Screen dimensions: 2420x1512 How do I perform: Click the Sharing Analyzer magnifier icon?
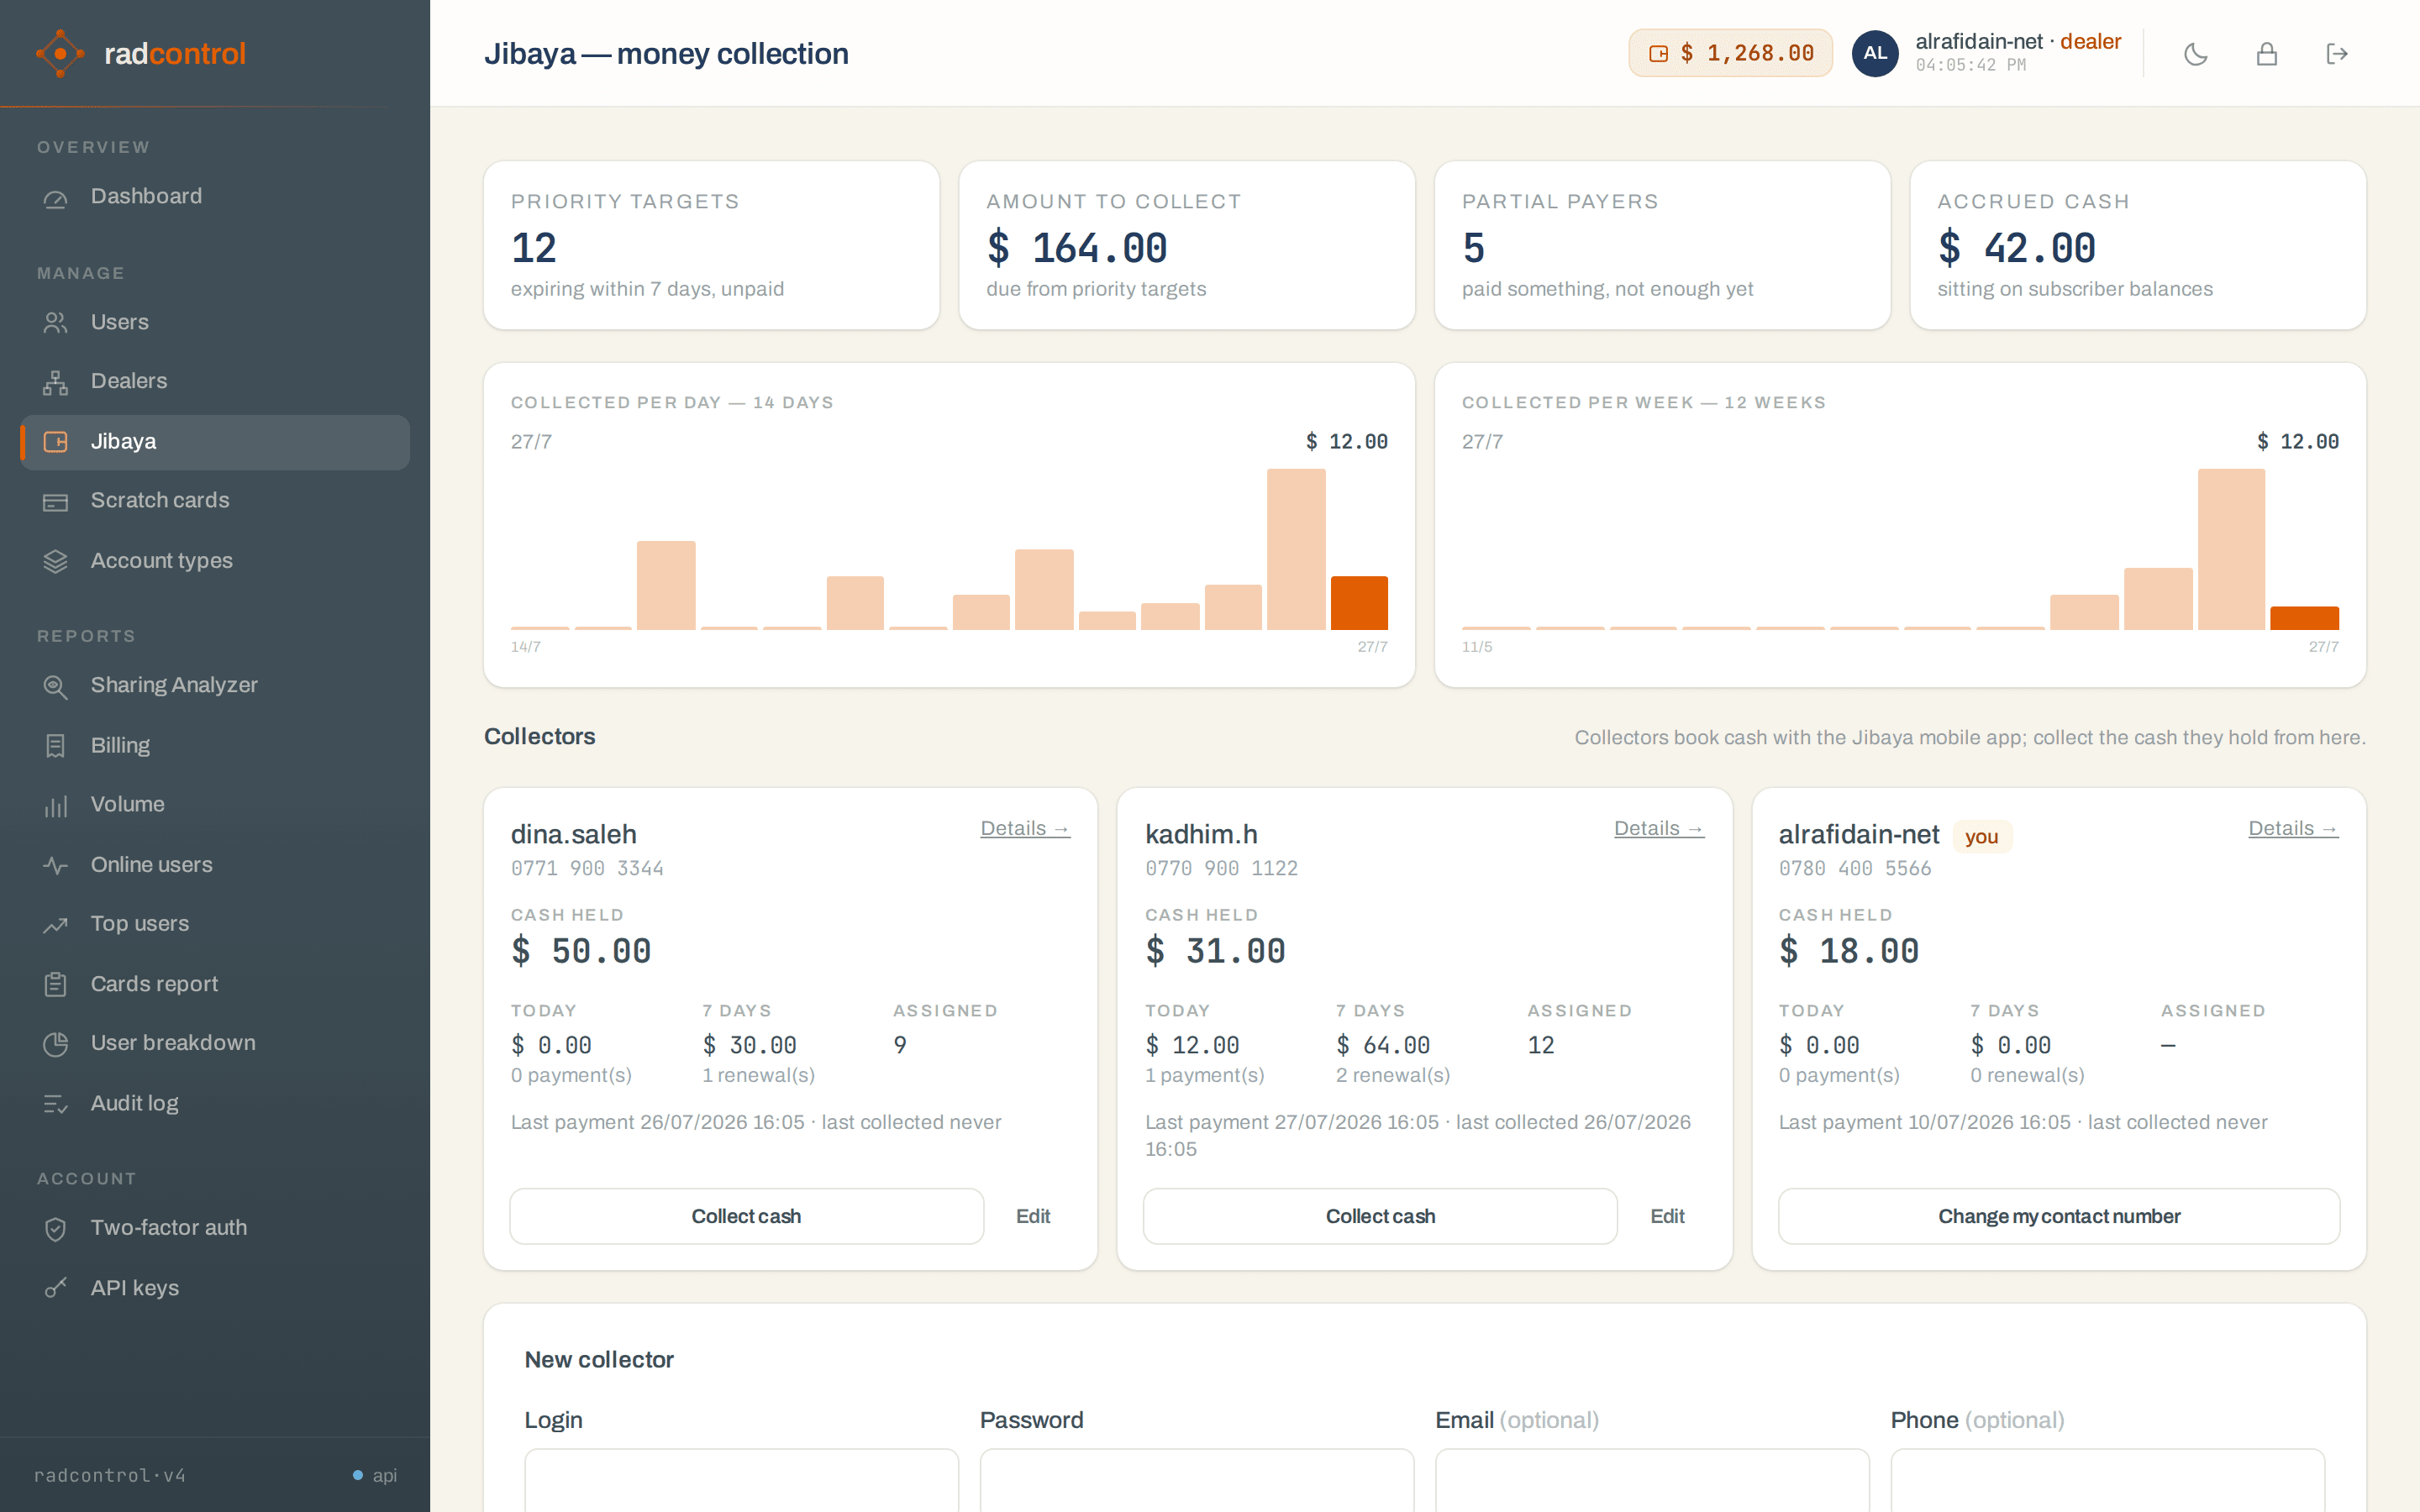click(56, 686)
